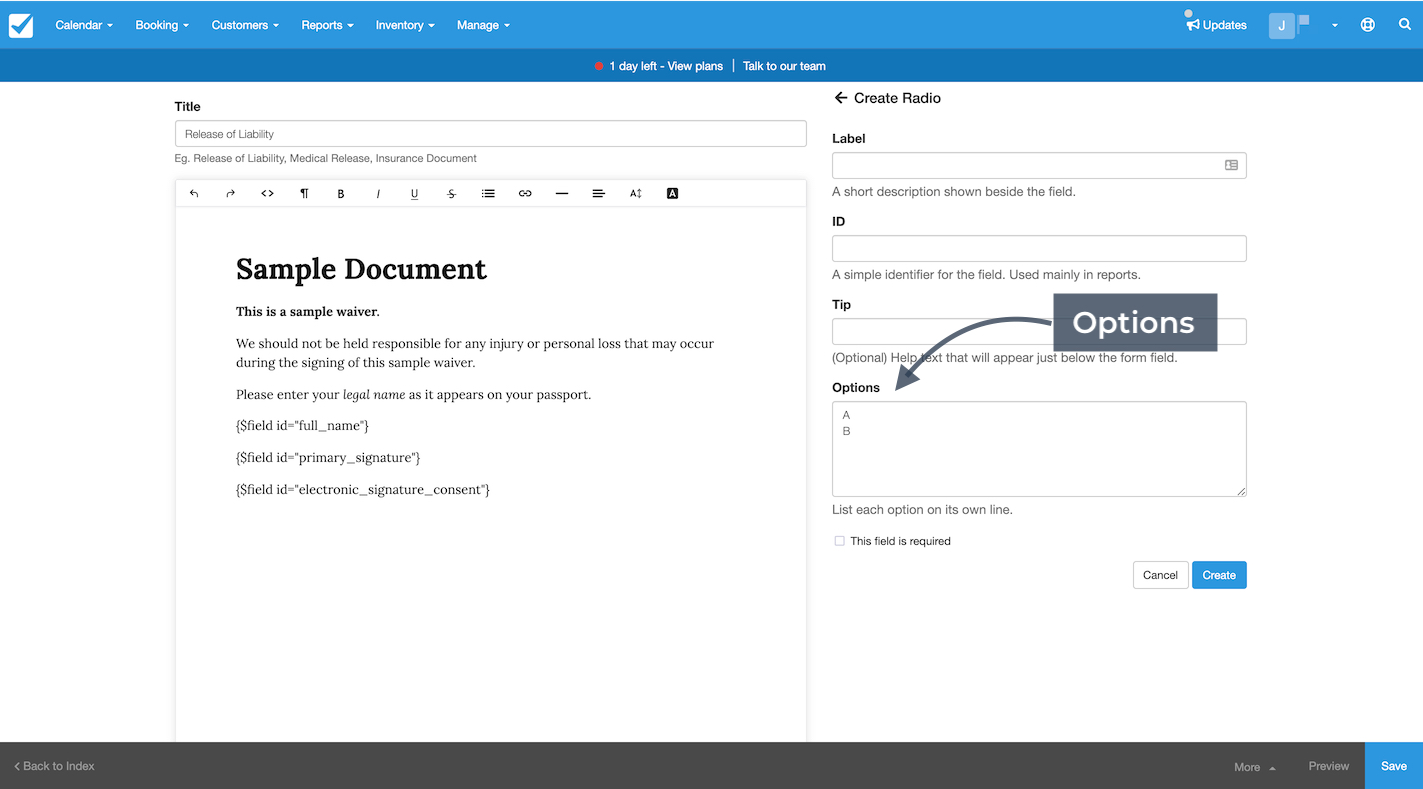Image resolution: width=1423 pixels, height=789 pixels.
Task: Apply underline formatting in editor
Action: pyautogui.click(x=415, y=193)
